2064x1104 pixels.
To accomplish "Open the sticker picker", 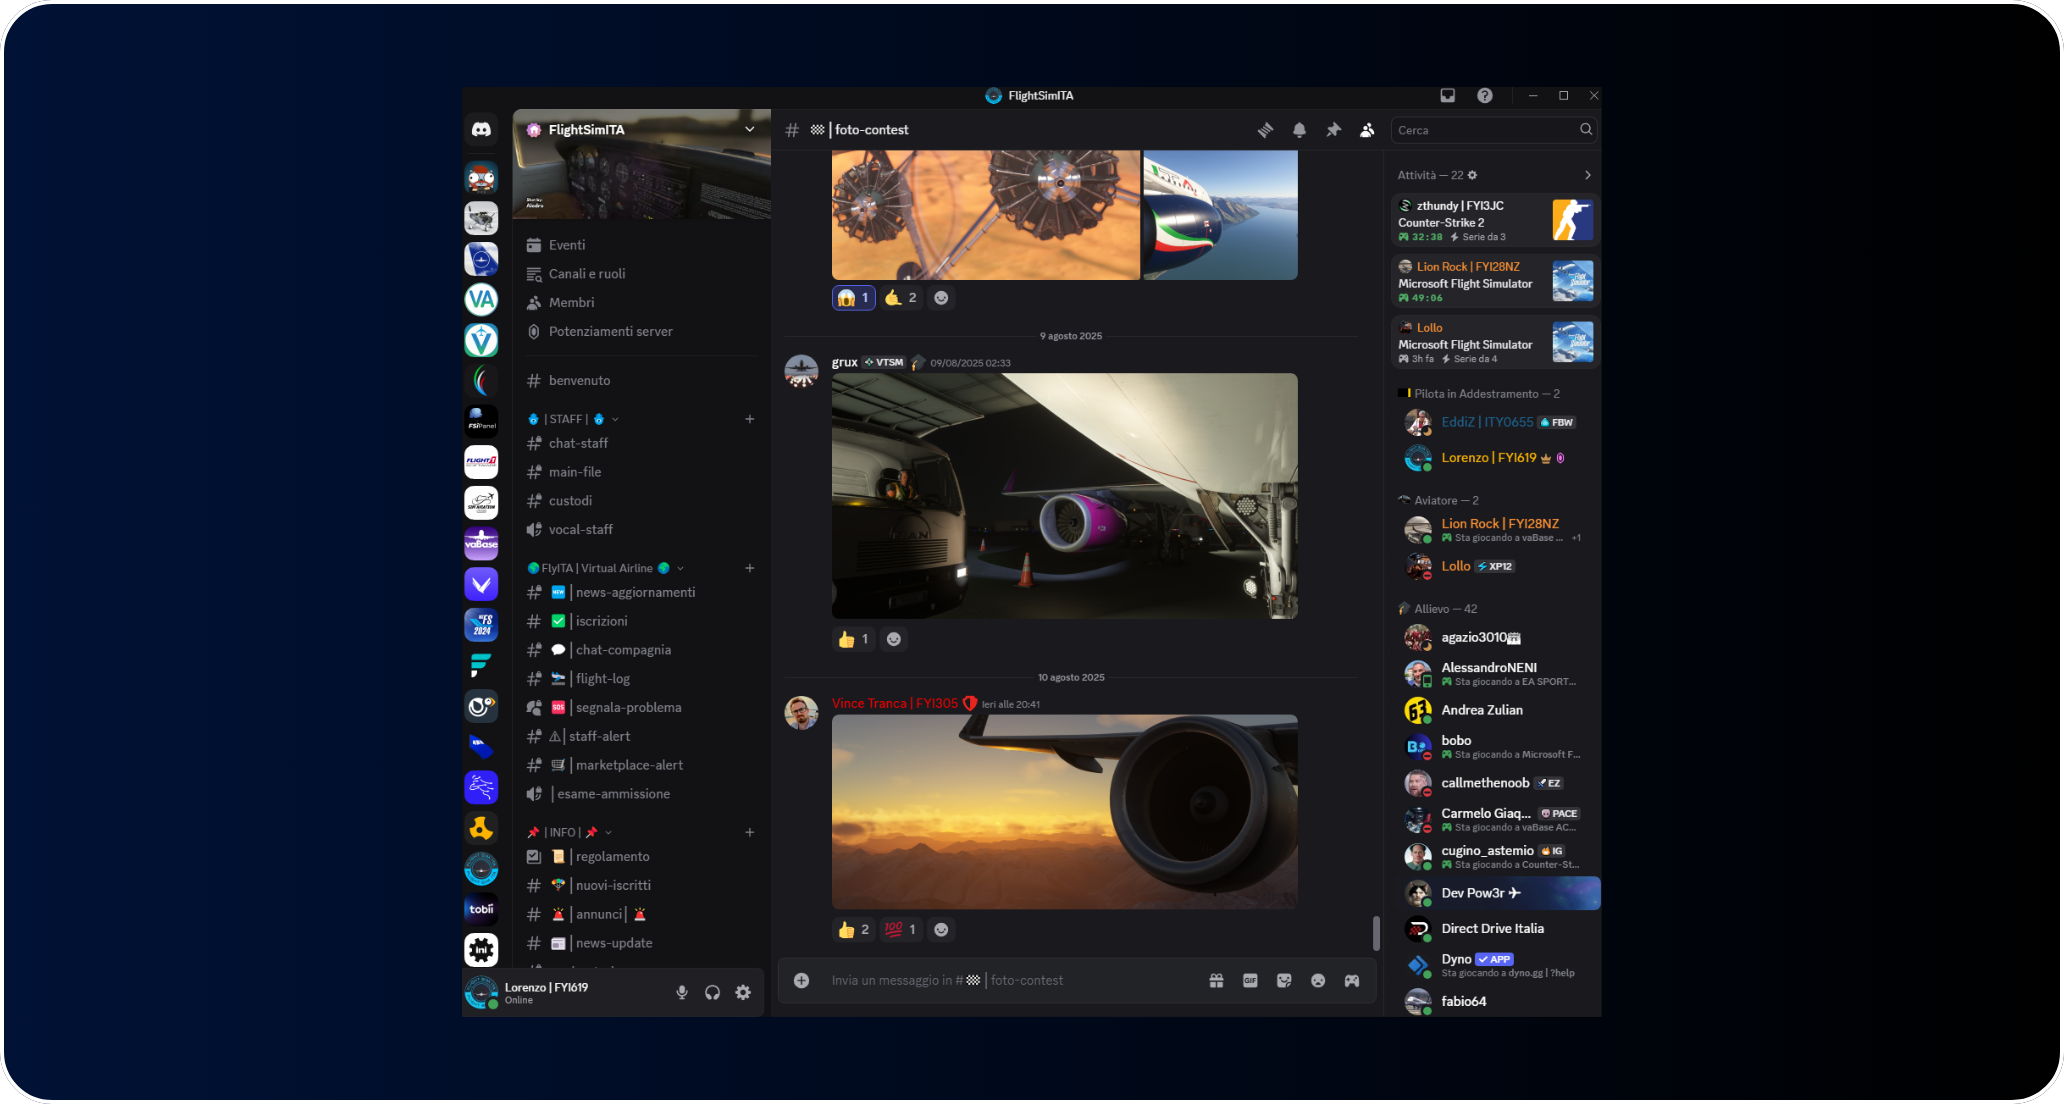I will pos(1283,980).
